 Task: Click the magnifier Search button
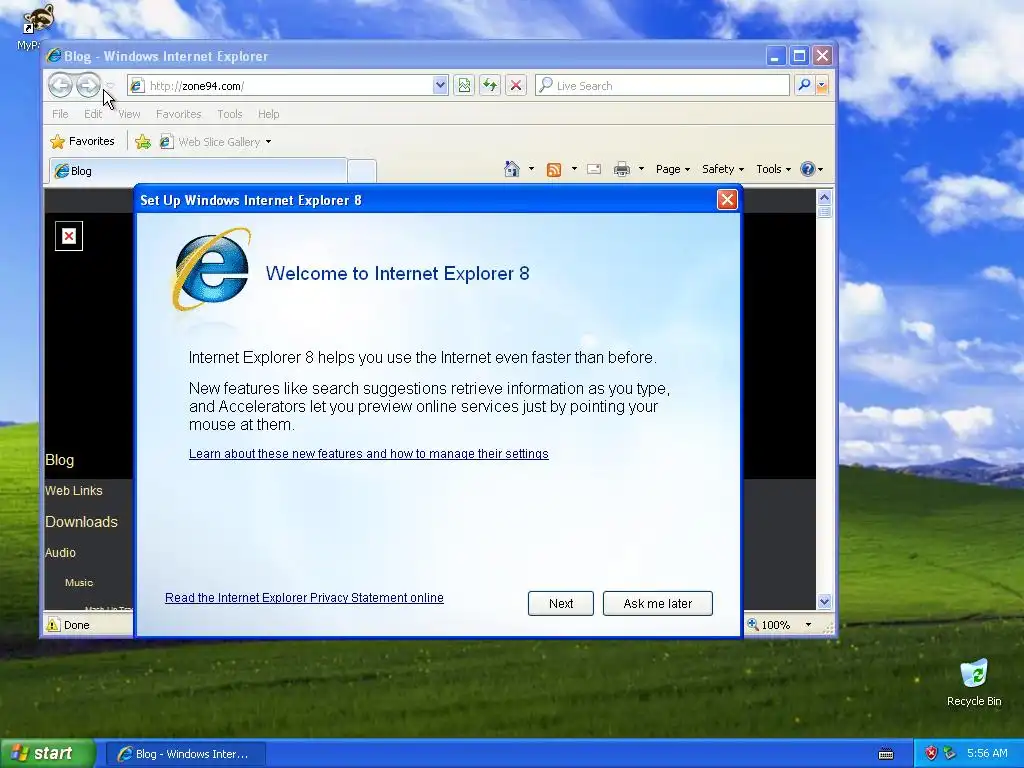coord(804,86)
